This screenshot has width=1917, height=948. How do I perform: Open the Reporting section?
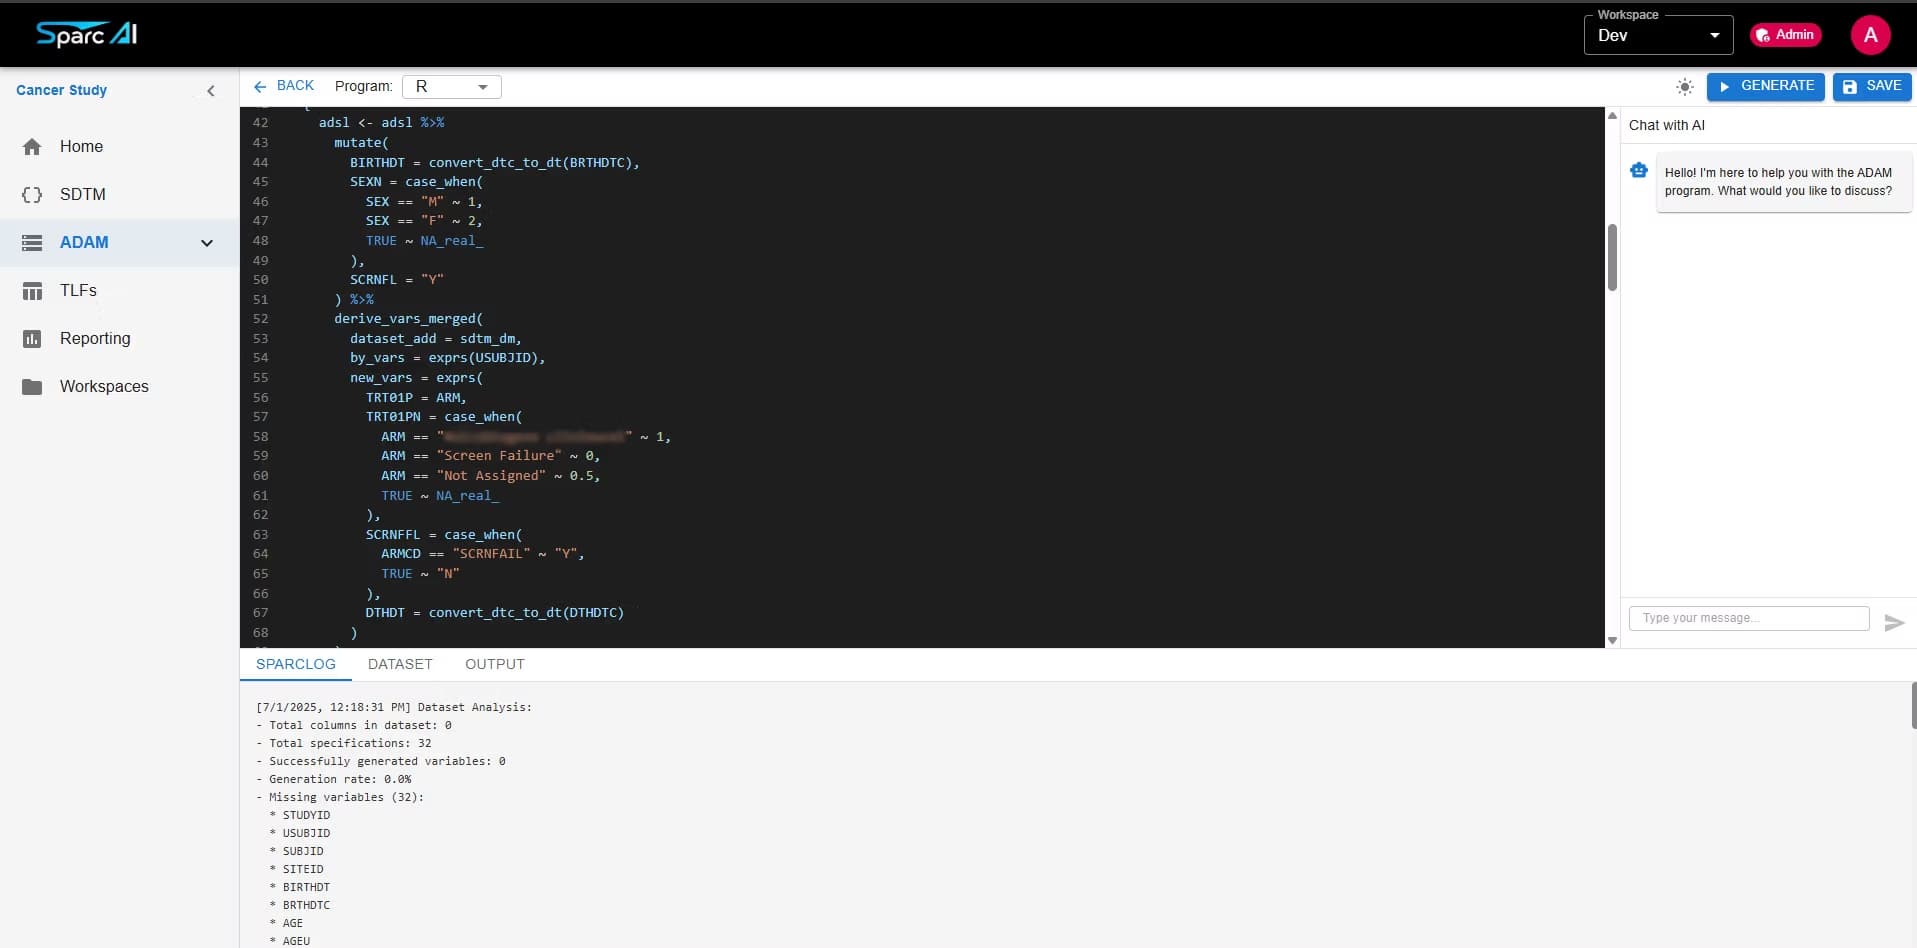(x=96, y=338)
